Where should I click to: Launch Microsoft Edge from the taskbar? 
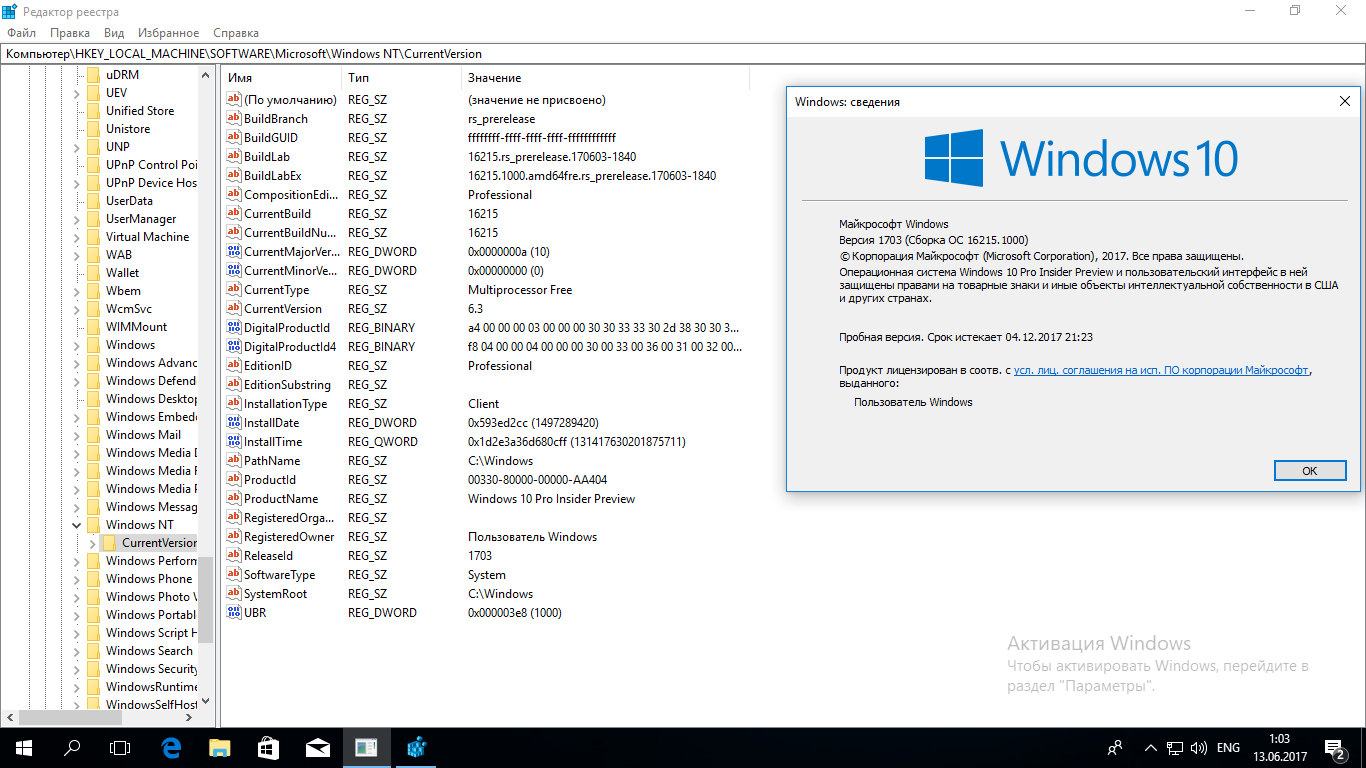(x=170, y=747)
